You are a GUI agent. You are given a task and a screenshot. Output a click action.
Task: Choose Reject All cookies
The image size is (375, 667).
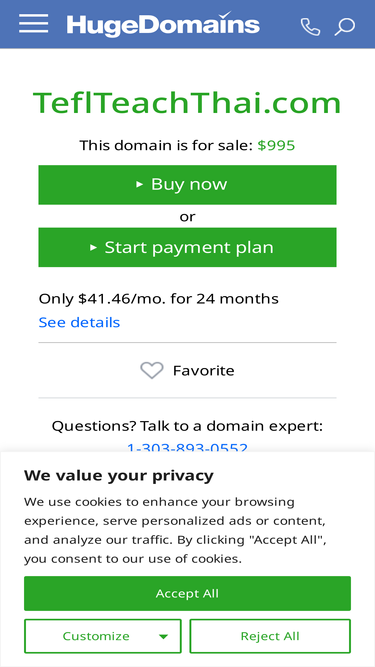(270, 636)
